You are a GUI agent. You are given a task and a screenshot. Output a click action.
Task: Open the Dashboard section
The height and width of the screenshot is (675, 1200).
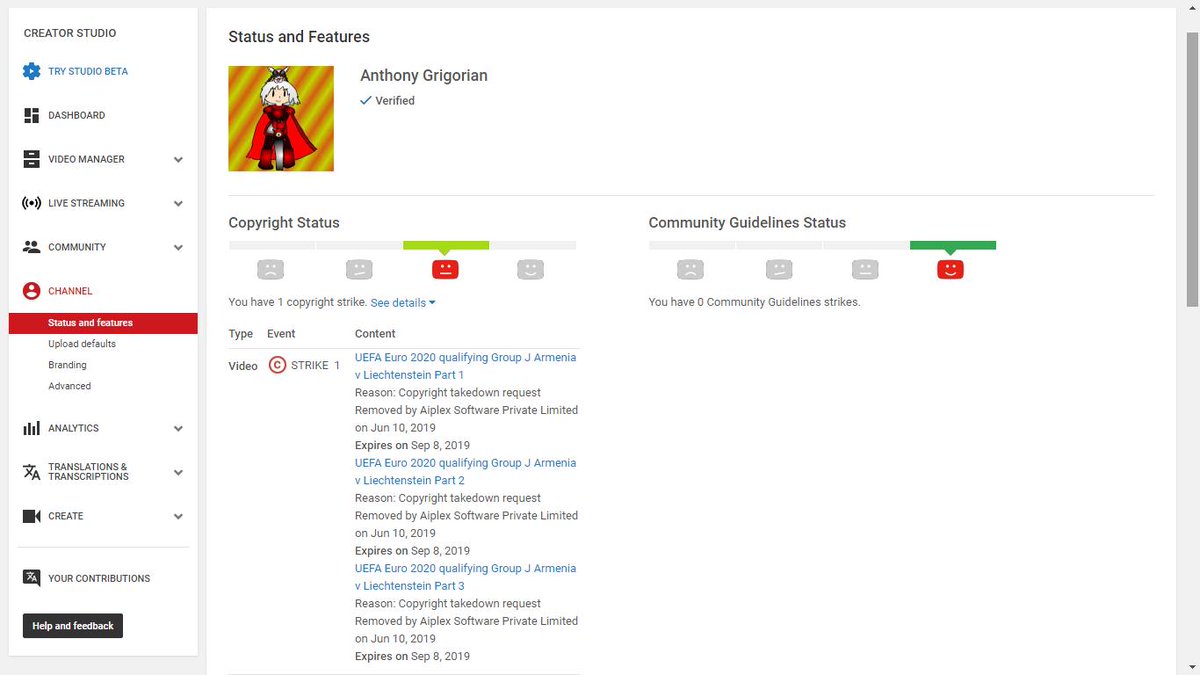point(76,115)
